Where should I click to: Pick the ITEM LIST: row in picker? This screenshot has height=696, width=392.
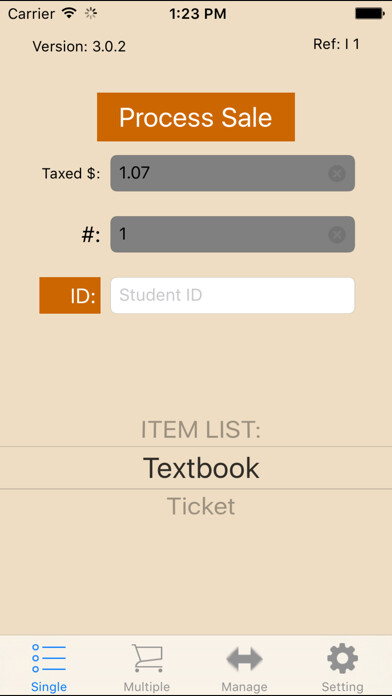(201, 430)
